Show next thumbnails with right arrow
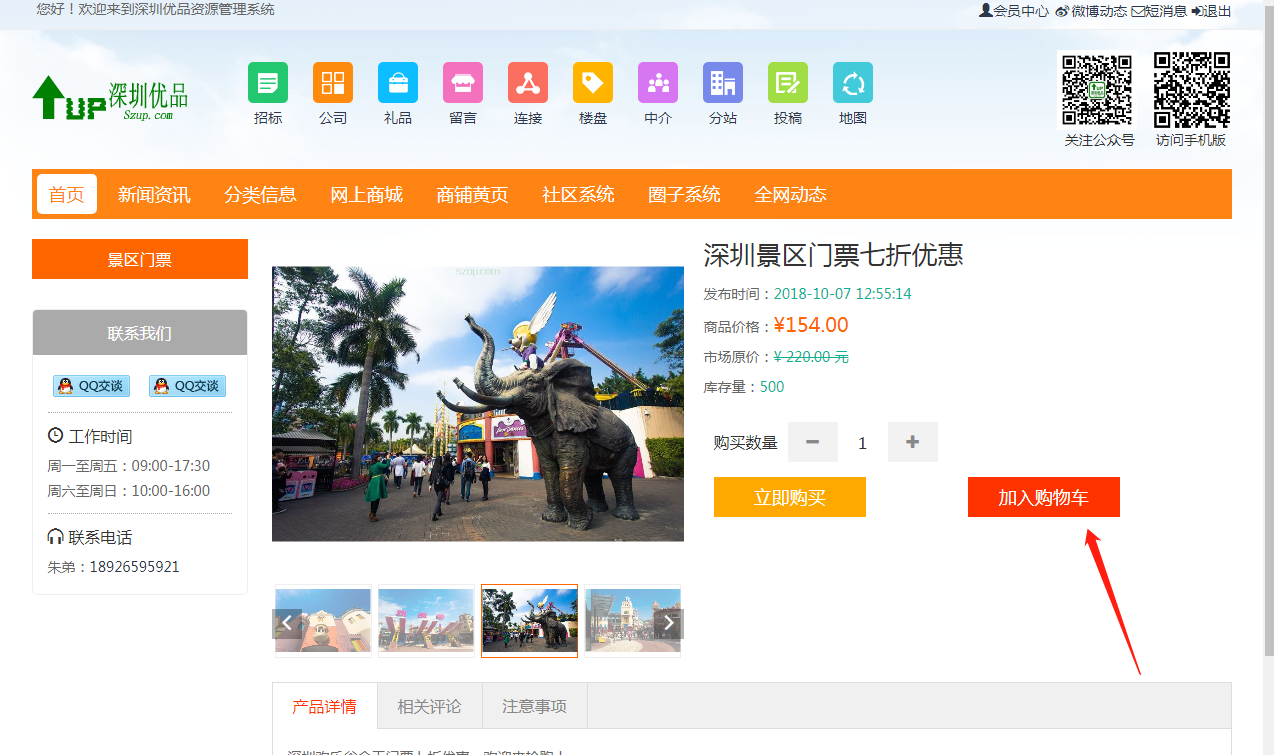The image size is (1274, 755). point(670,623)
